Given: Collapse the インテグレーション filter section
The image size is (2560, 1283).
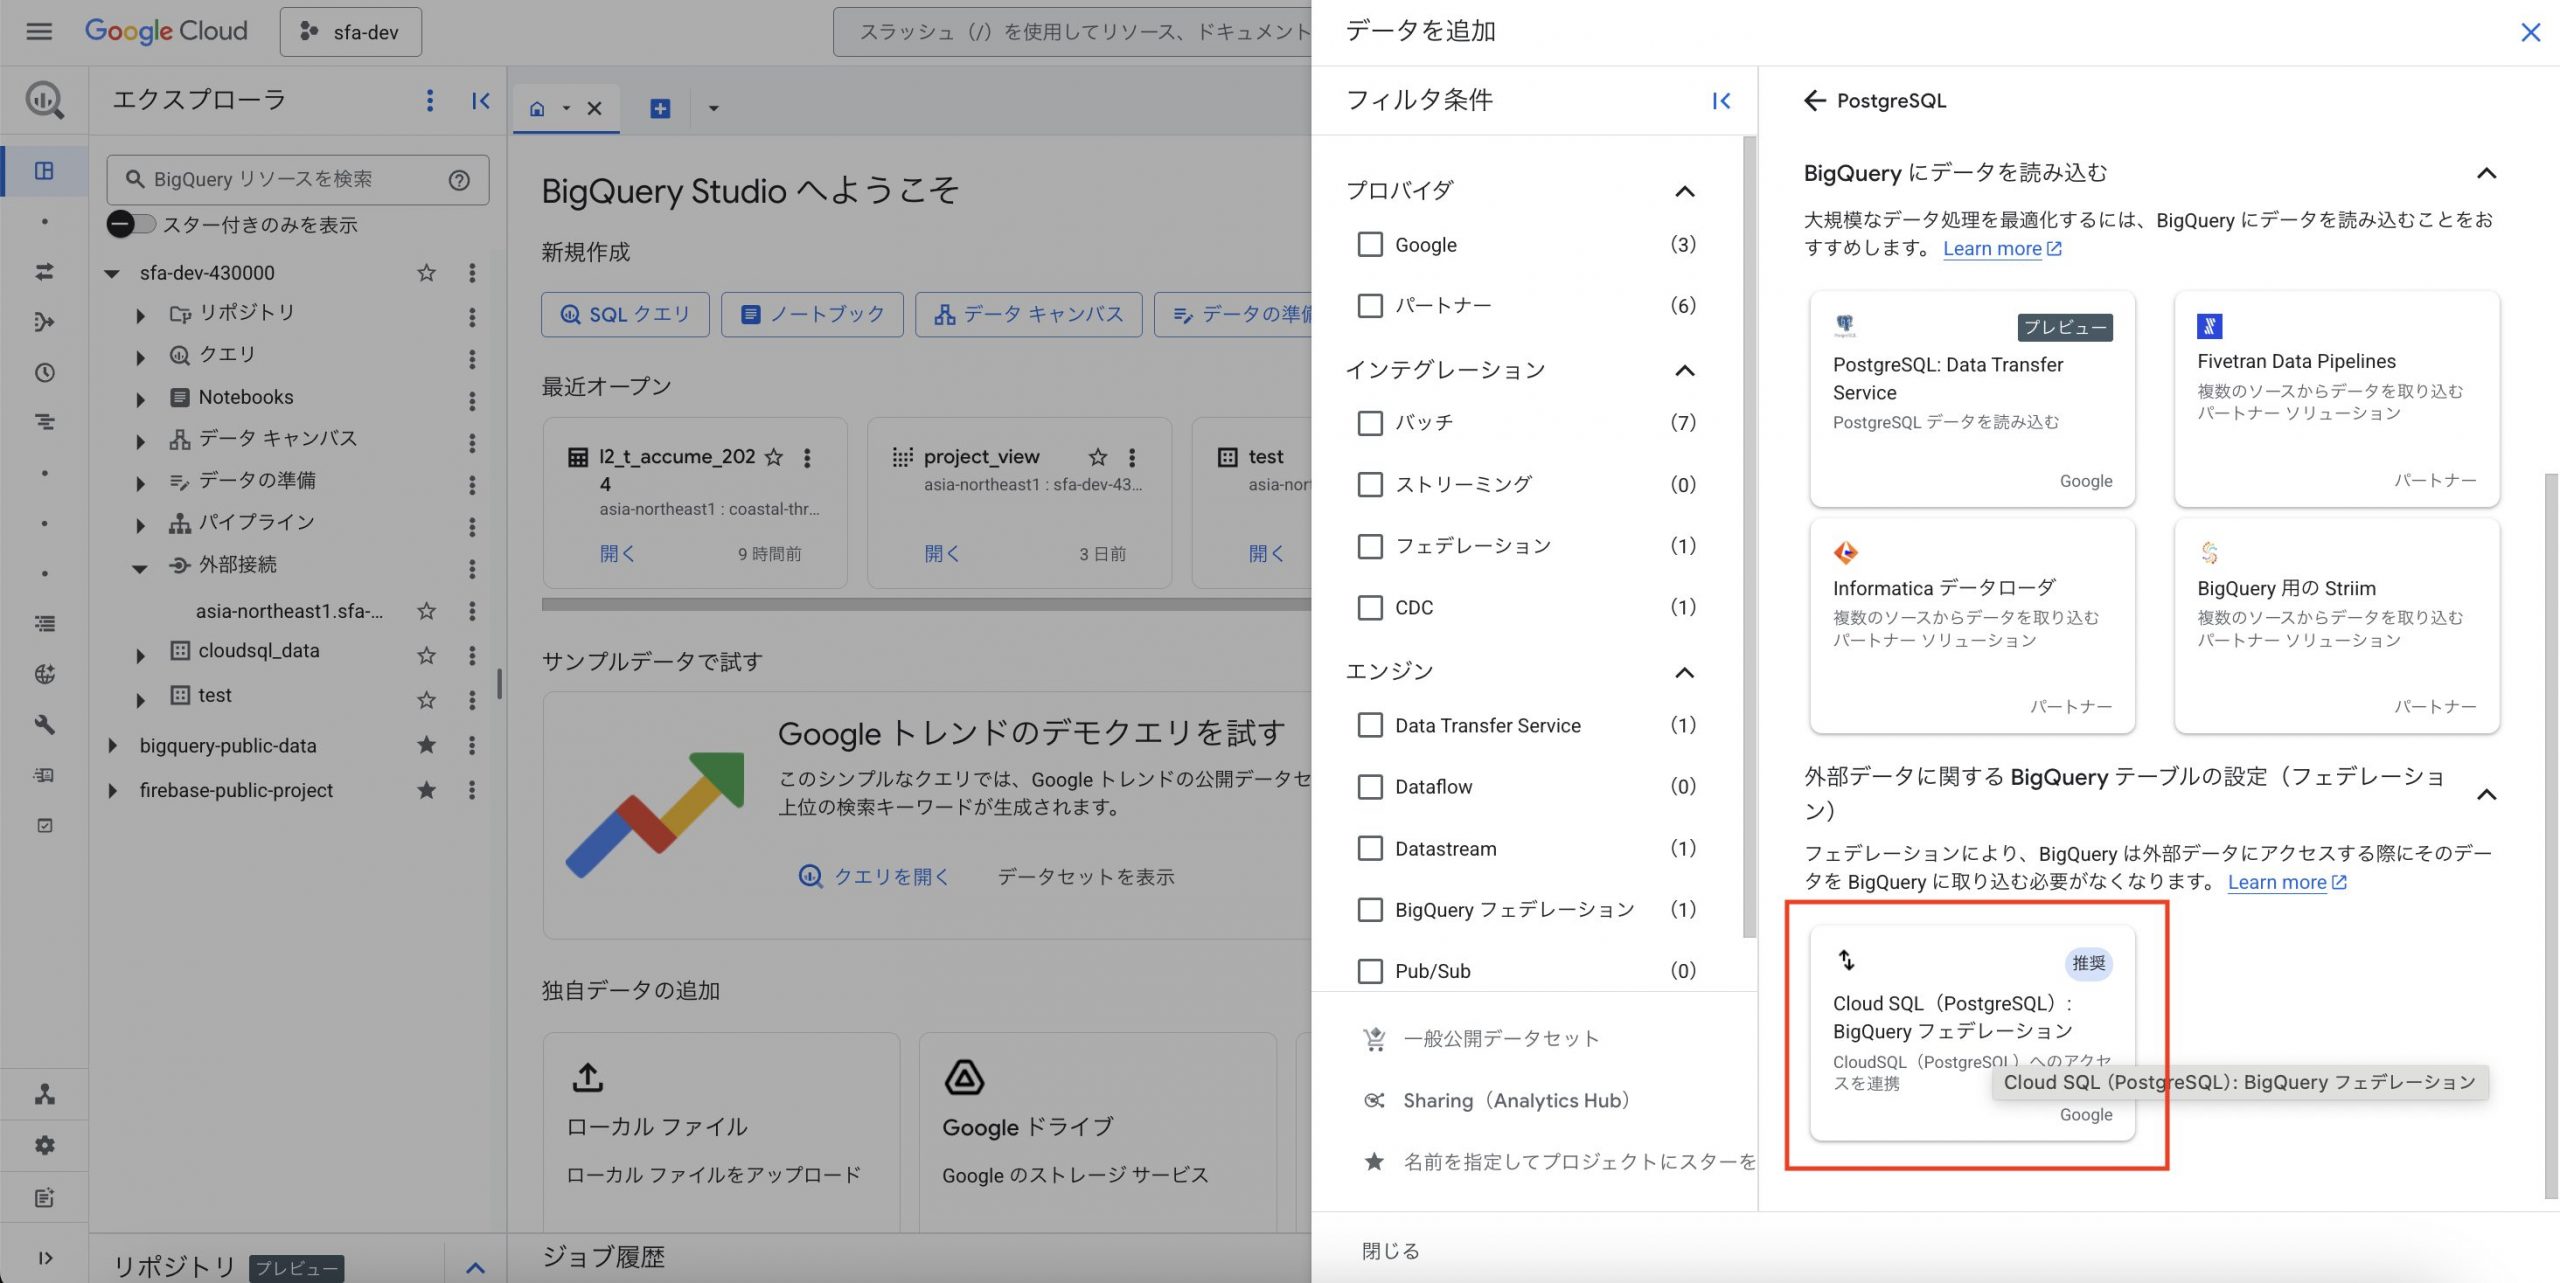Looking at the screenshot, I should coord(1685,370).
